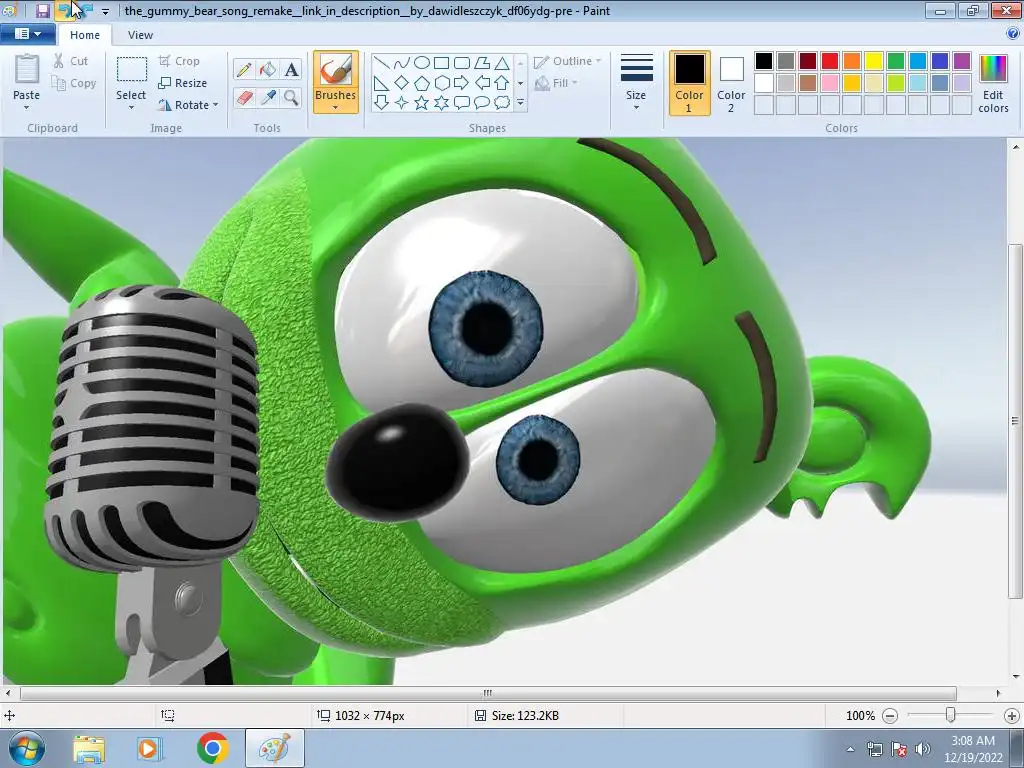The image size is (1024, 768).
Task: Click the Cut button
Action: coord(71,61)
